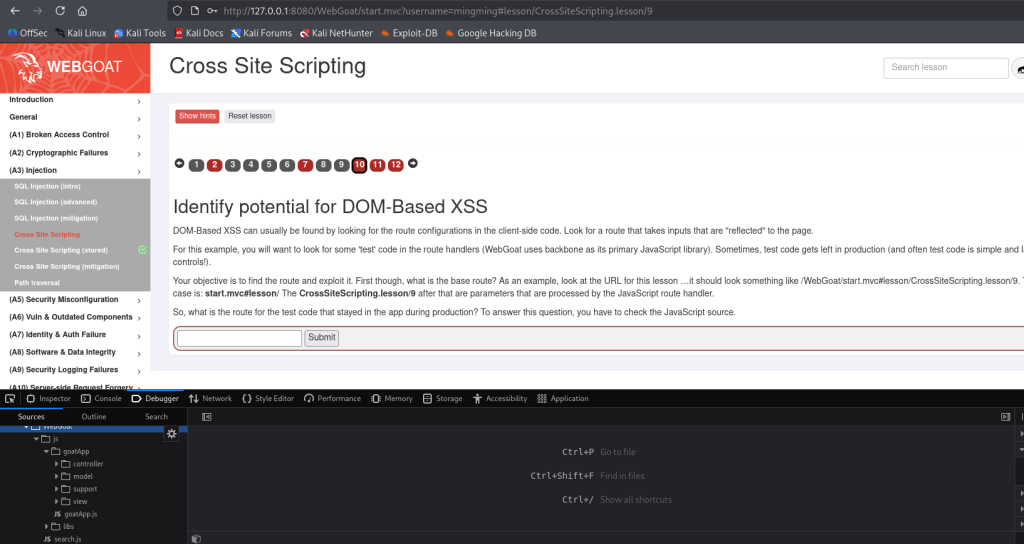
Task: Open the Outline tab in Debugger
Action: coord(93,417)
